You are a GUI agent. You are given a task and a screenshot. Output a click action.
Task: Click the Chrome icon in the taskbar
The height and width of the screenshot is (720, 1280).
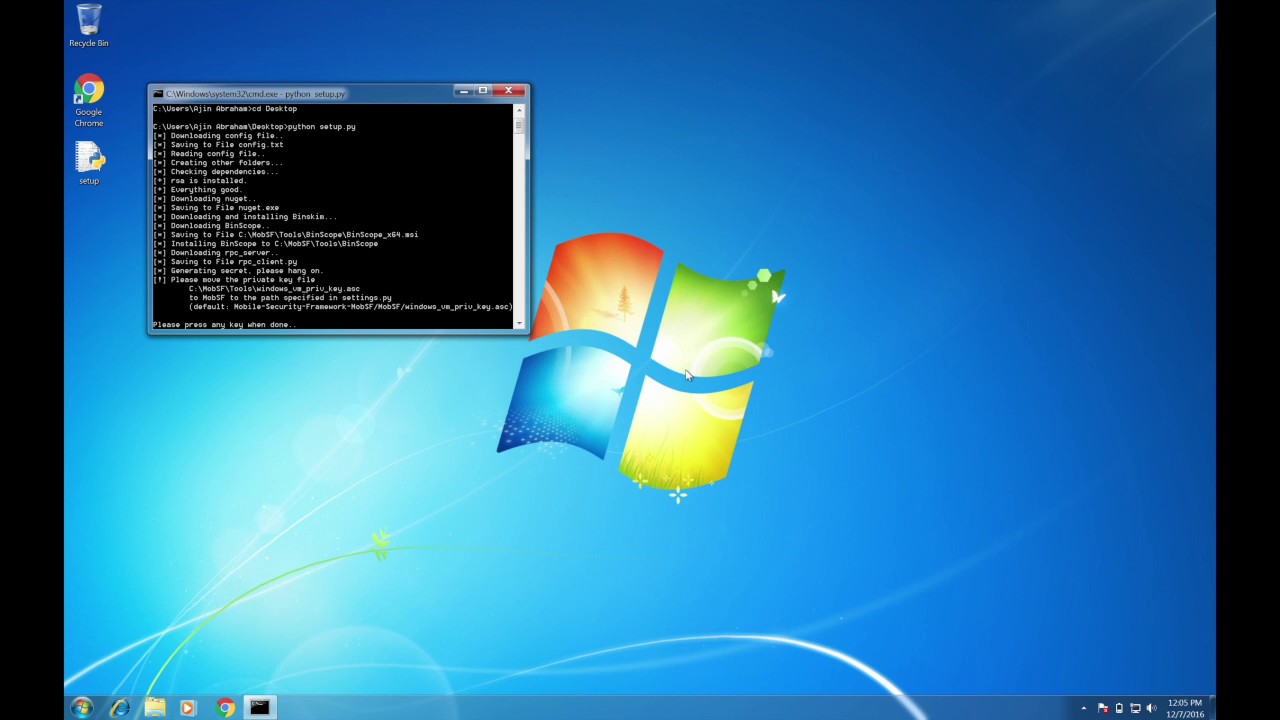click(225, 707)
